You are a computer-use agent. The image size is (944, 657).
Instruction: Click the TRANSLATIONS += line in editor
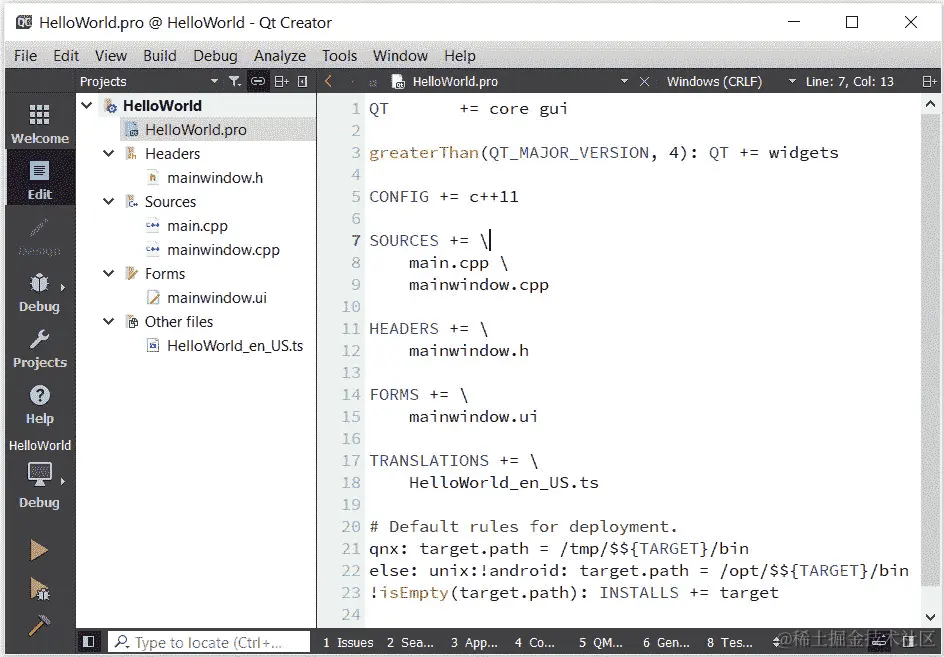(x=453, y=461)
